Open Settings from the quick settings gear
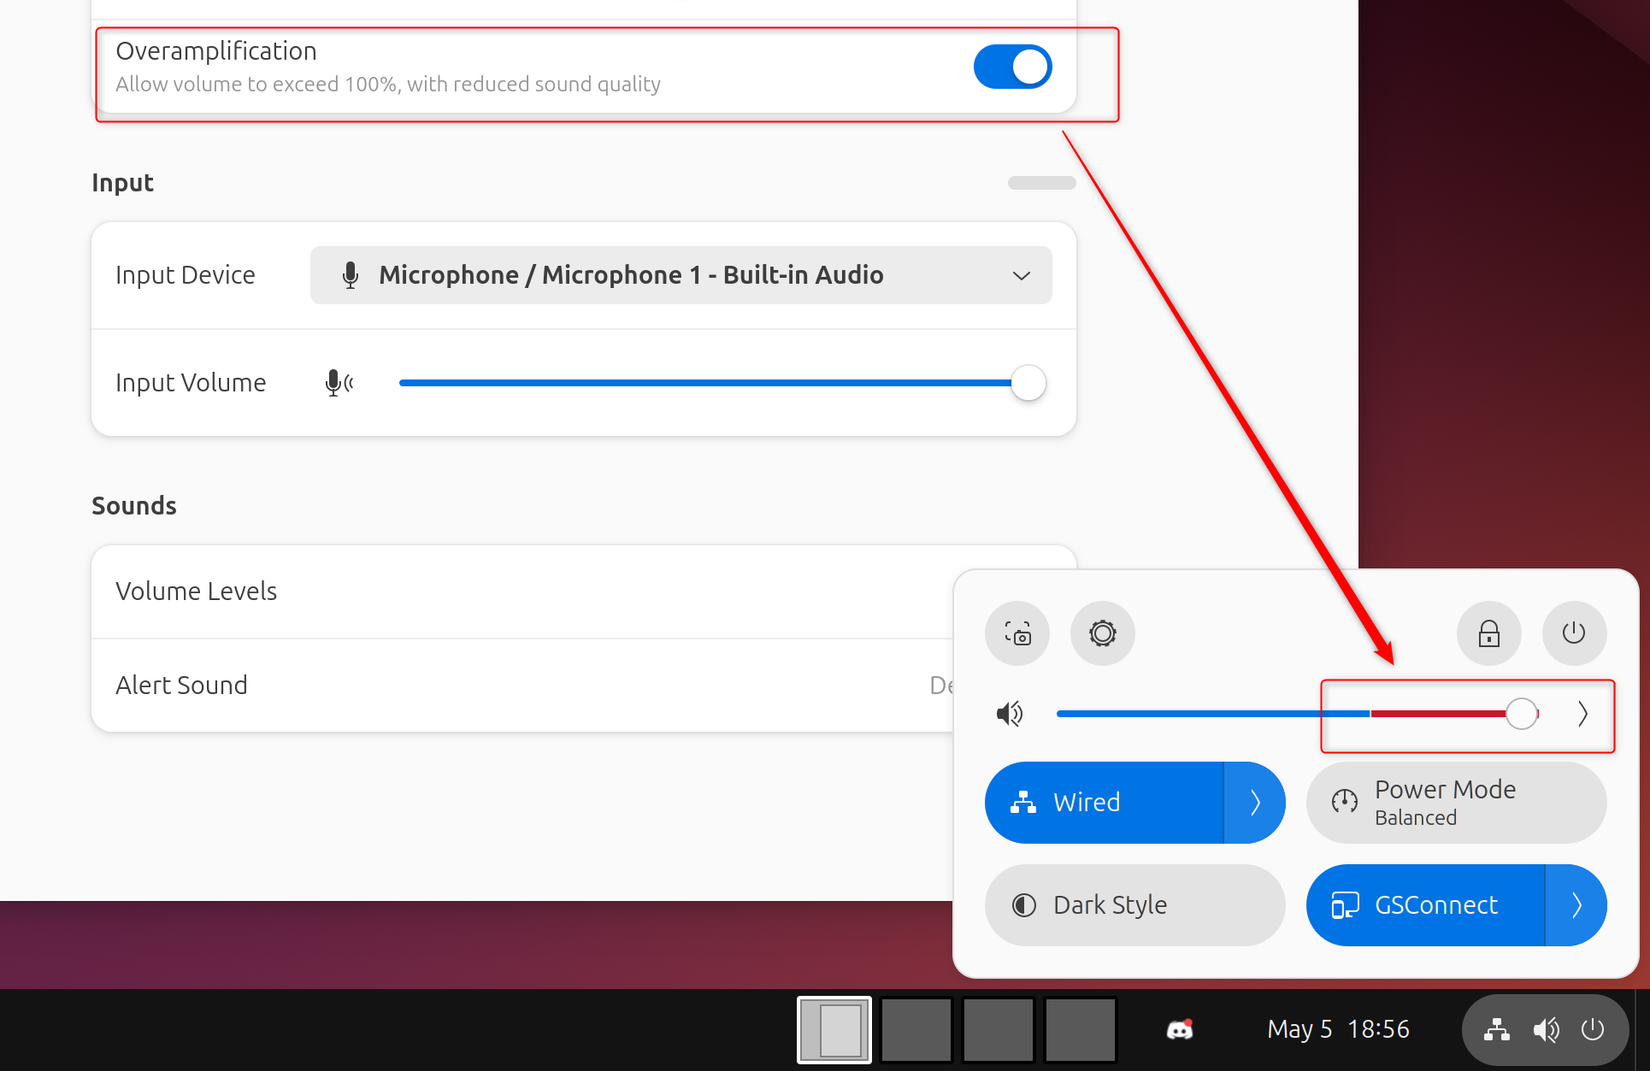The image size is (1650, 1071). pos(1103,633)
